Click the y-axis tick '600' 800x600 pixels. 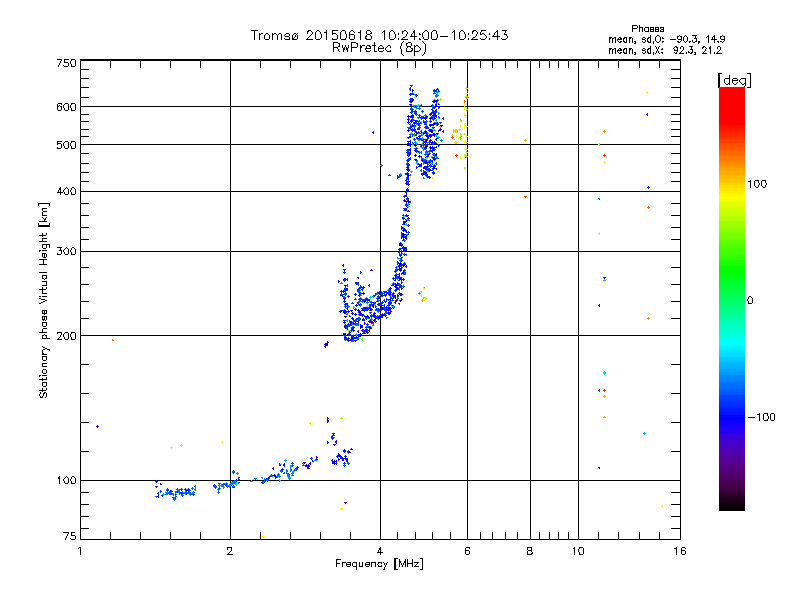pos(67,107)
